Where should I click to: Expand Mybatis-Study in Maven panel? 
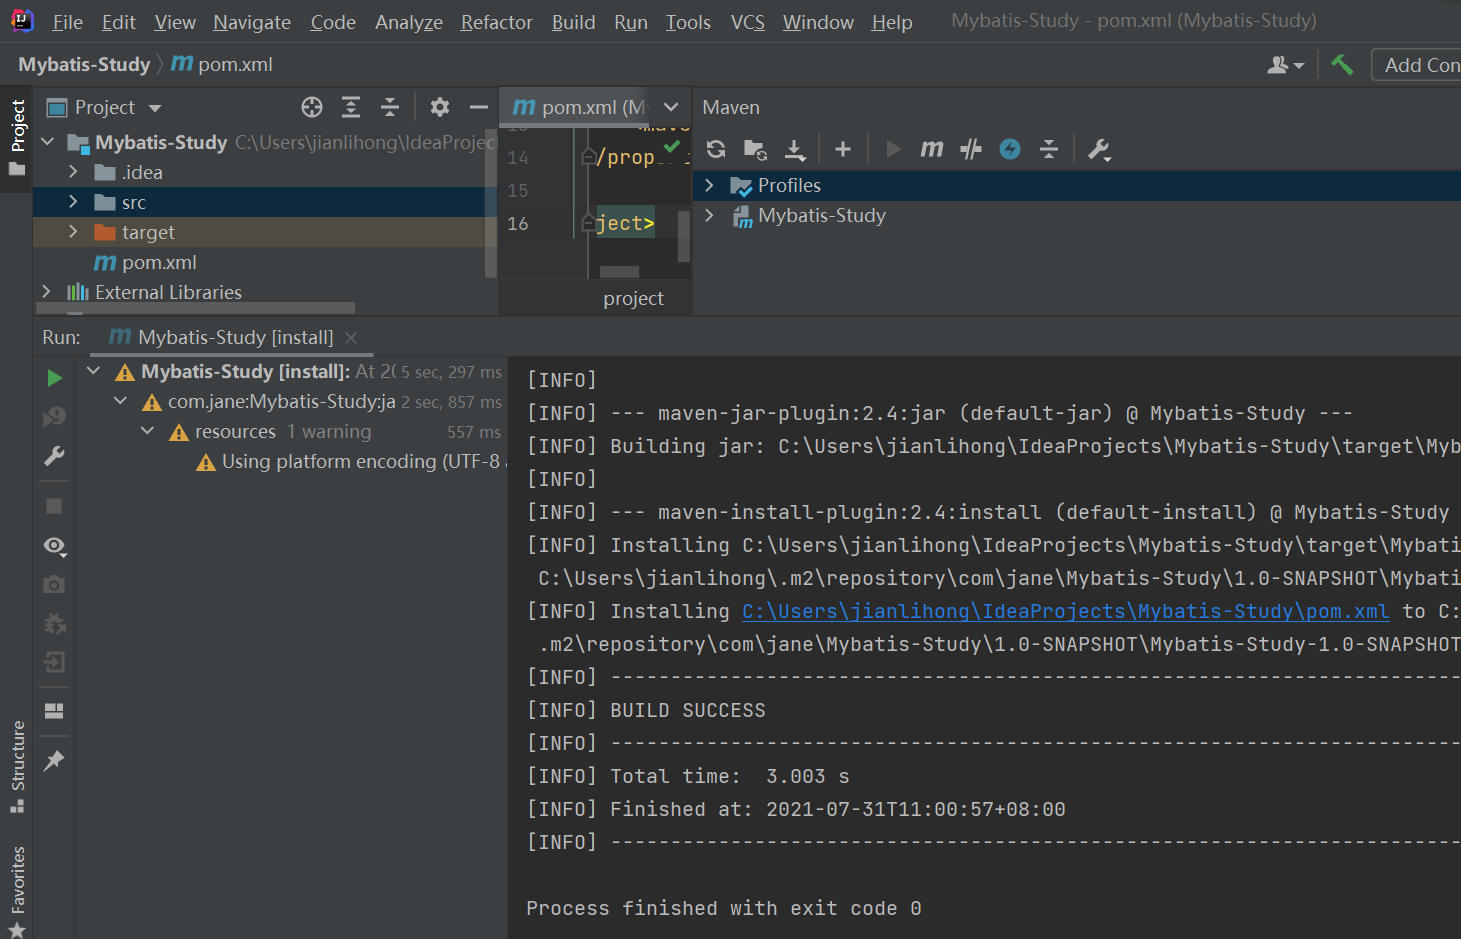709,215
